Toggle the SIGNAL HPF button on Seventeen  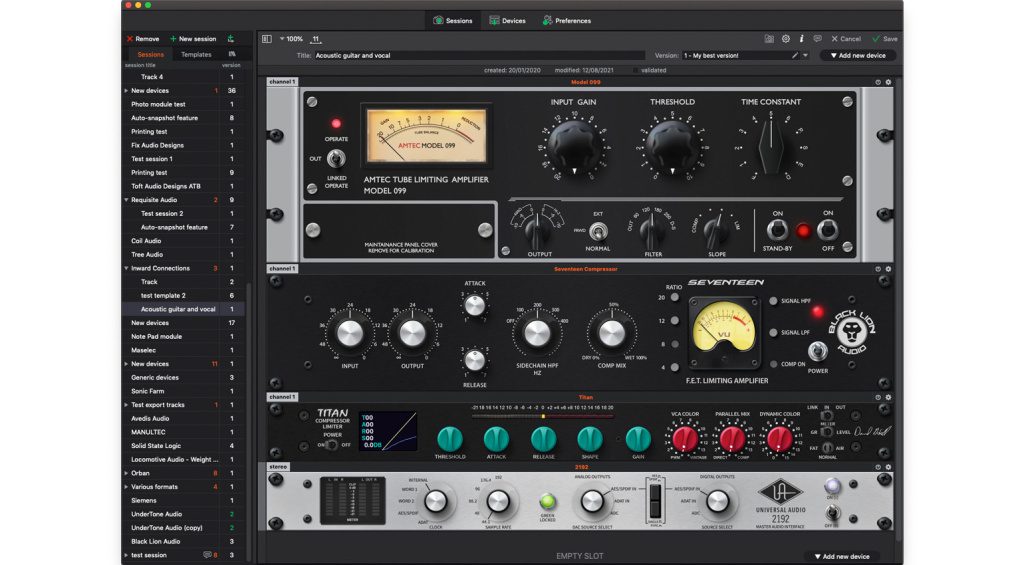pyautogui.click(x=774, y=301)
